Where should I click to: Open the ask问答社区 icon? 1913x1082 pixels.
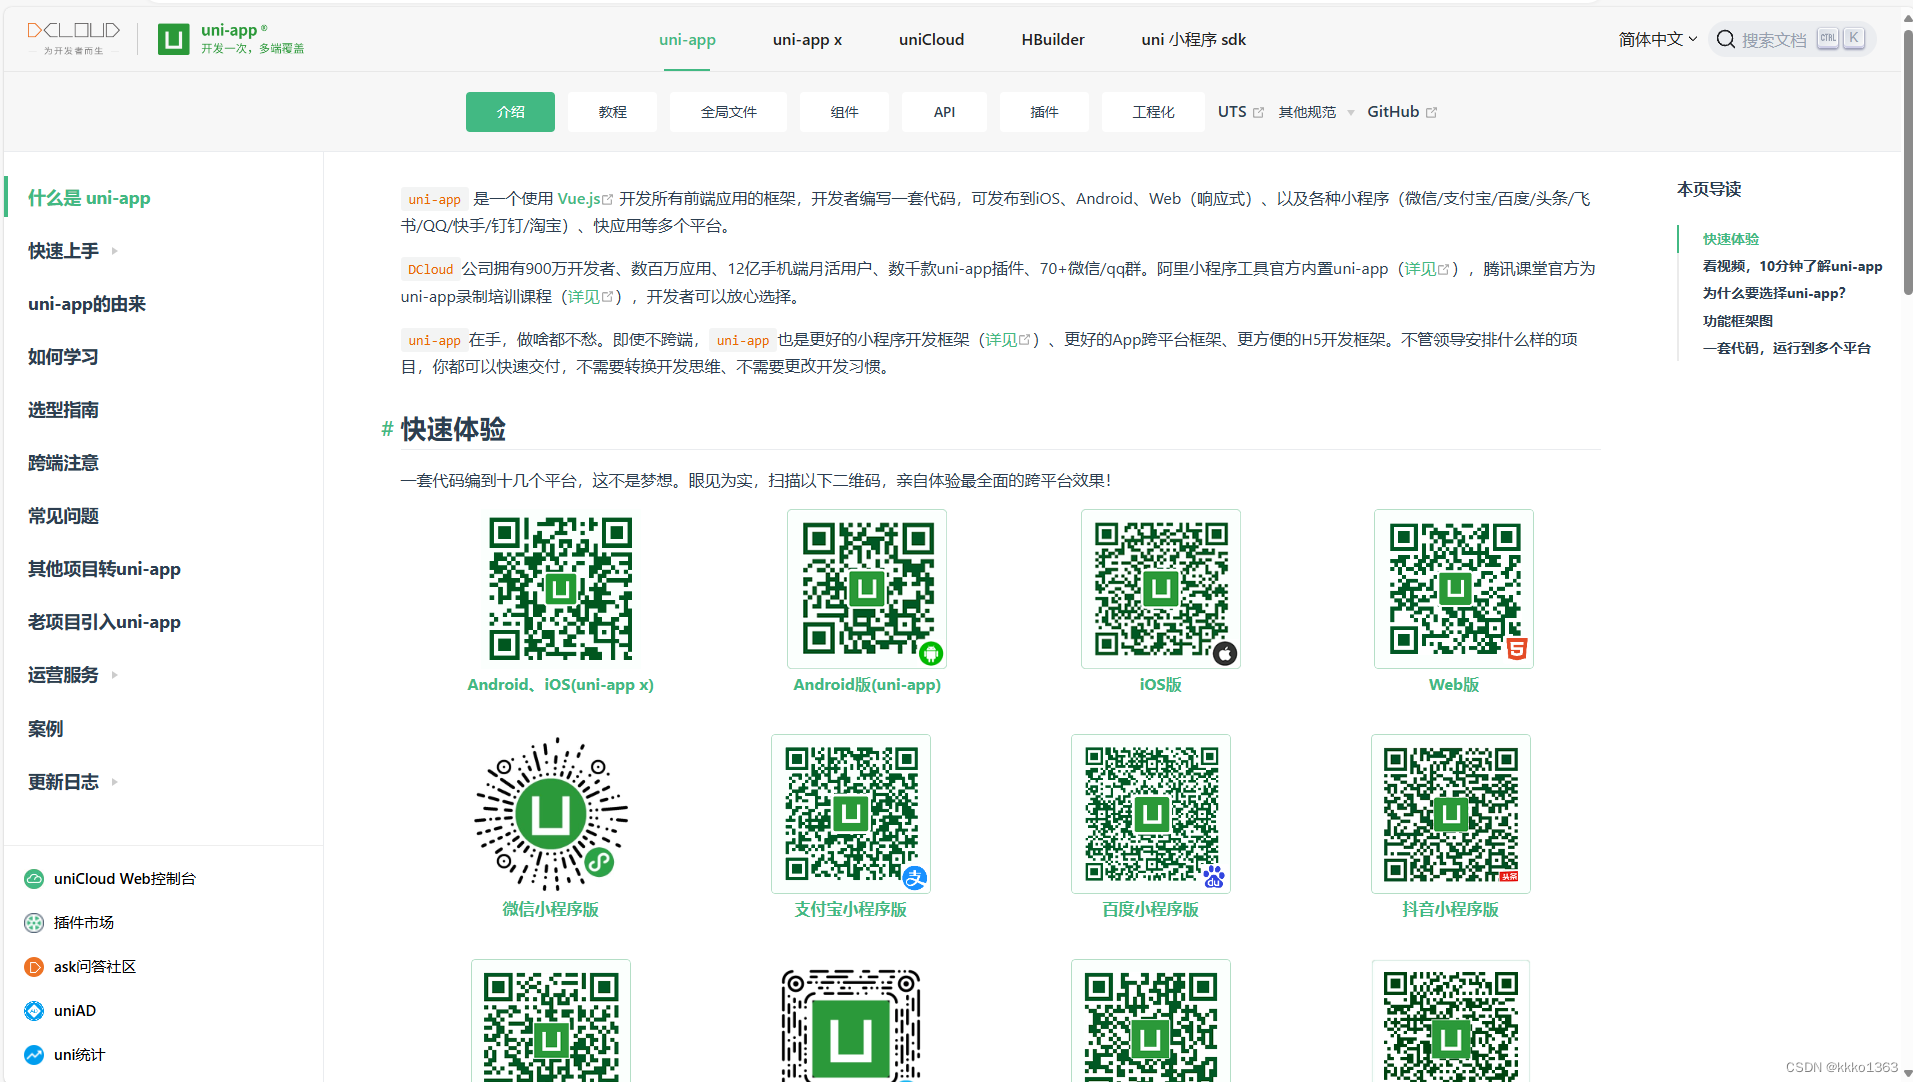34,967
